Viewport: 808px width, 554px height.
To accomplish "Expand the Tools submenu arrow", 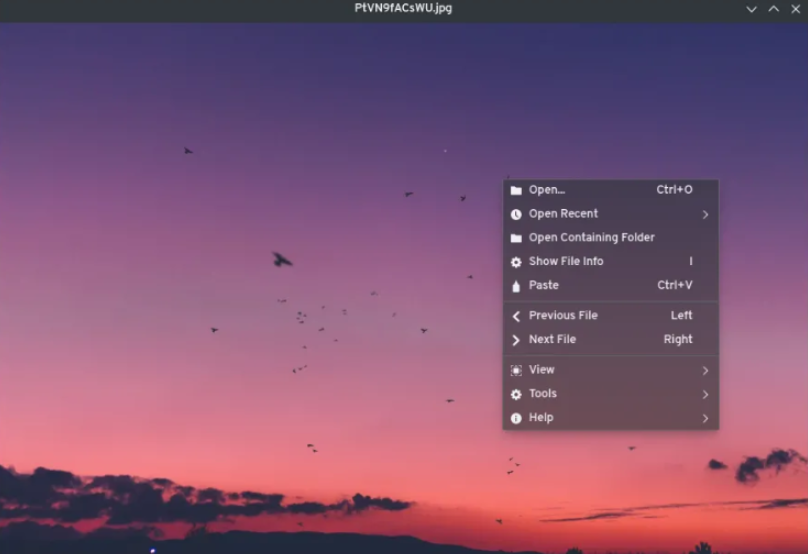I will 705,394.
